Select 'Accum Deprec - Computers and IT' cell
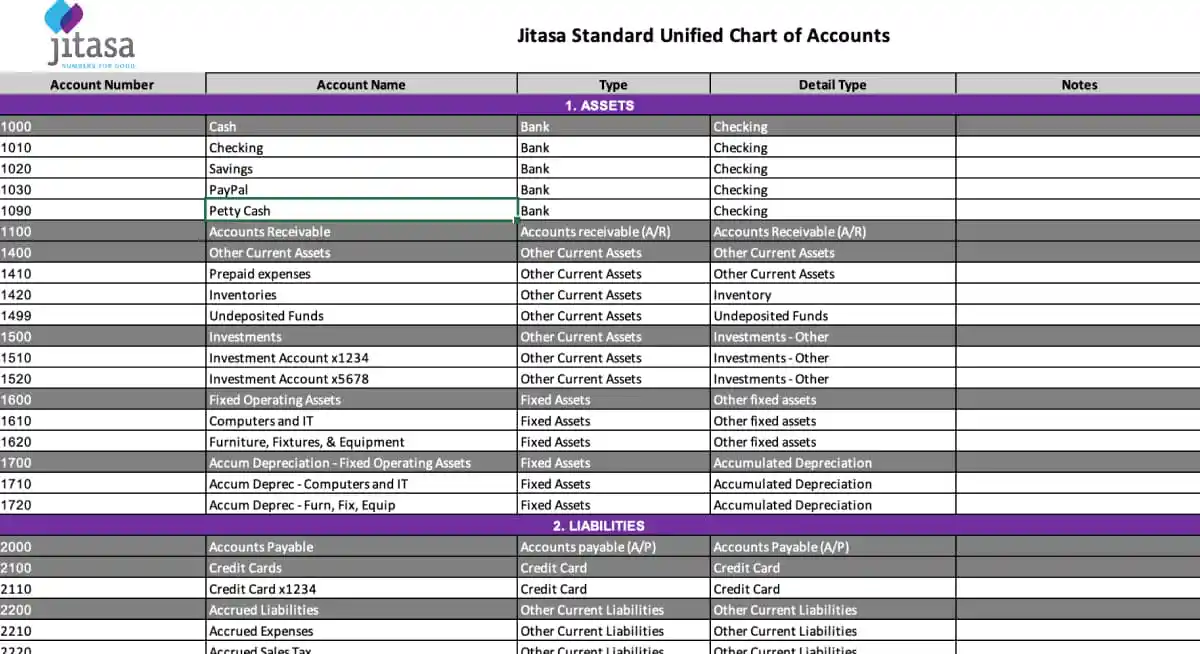Image resolution: width=1200 pixels, height=654 pixels. click(x=361, y=484)
